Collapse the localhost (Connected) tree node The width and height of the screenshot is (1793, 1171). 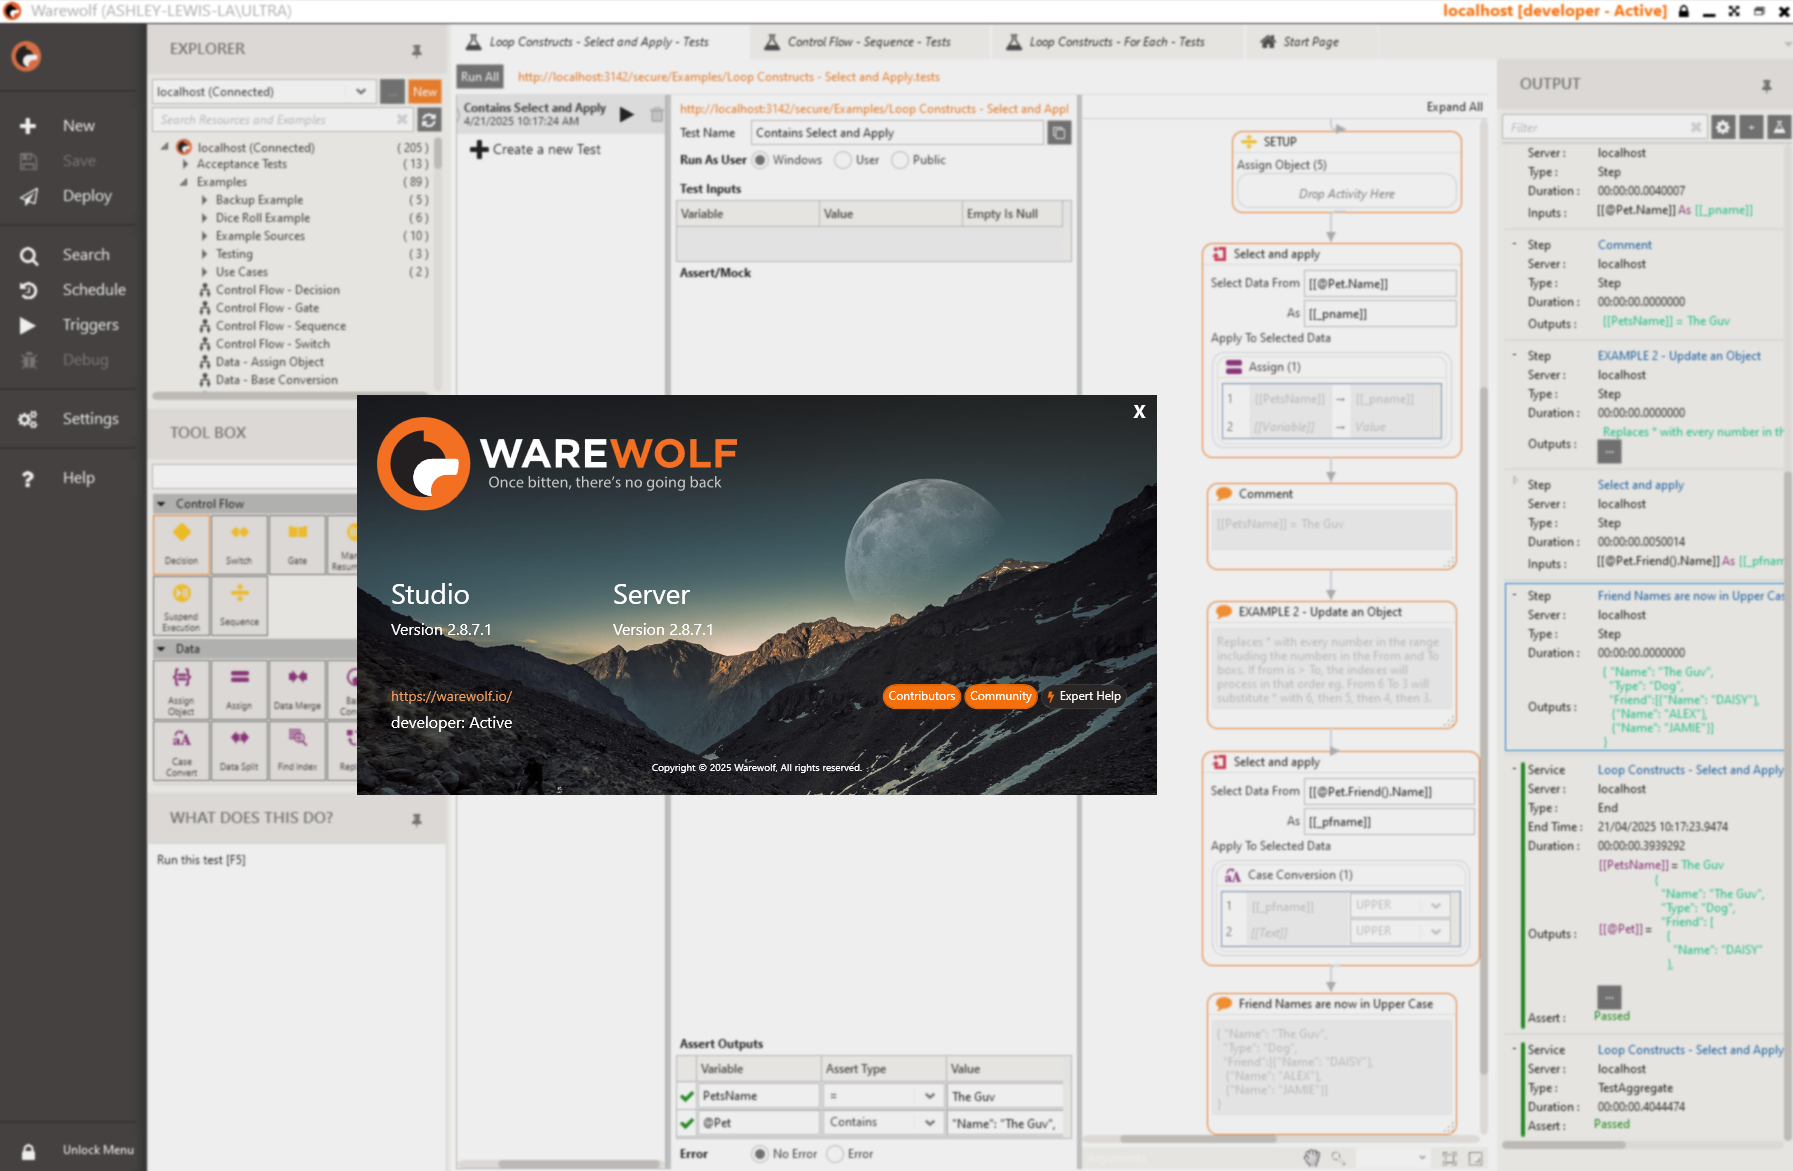pyautogui.click(x=165, y=147)
